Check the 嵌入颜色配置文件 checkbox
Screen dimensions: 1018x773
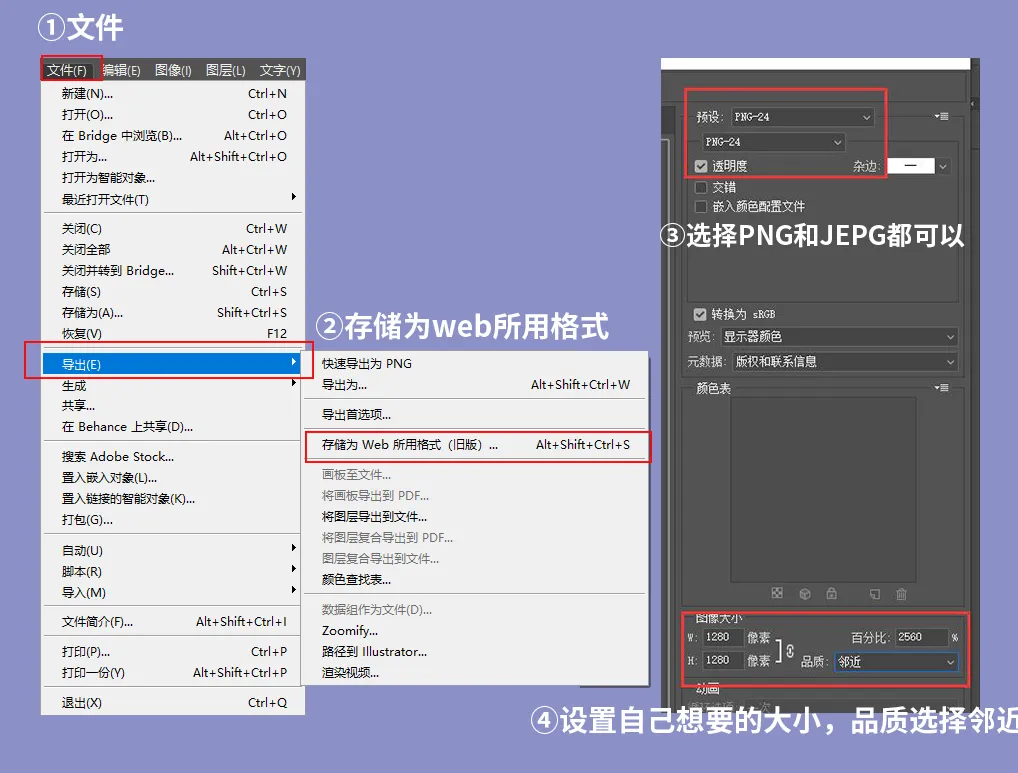pyautogui.click(x=701, y=206)
